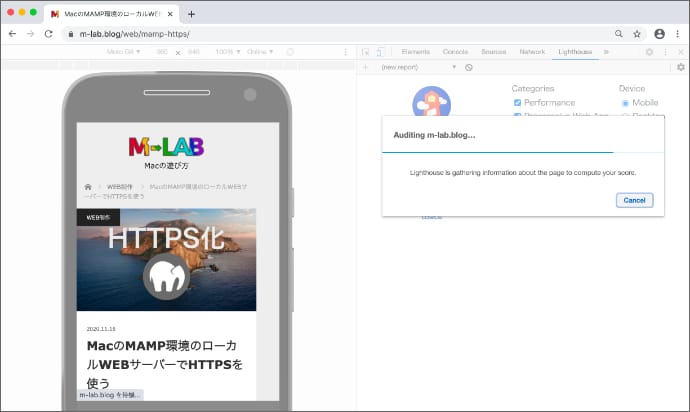Open the Moto G4 device dropdown
The height and width of the screenshot is (412, 690).
[x=123, y=51]
